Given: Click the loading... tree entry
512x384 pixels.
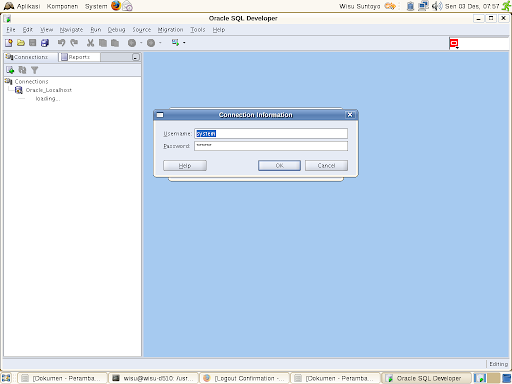Looking at the screenshot, I should (48, 99).
